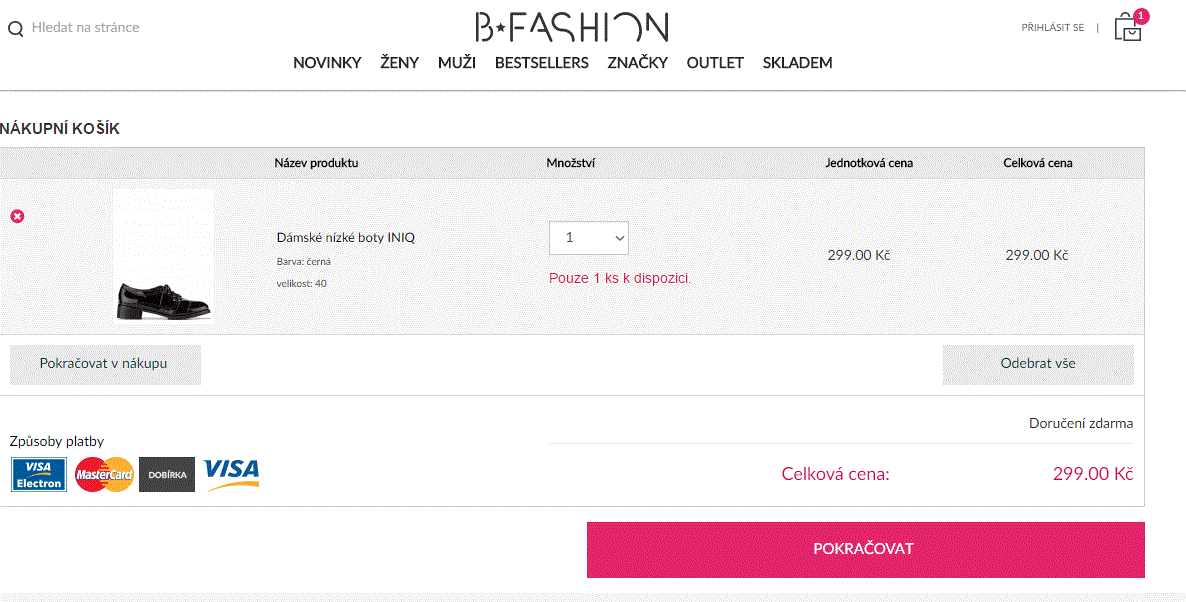Viewport: 1186px width, 602px height.
Task: Click the Dobírka payment icon
Action: pos(167,475)
